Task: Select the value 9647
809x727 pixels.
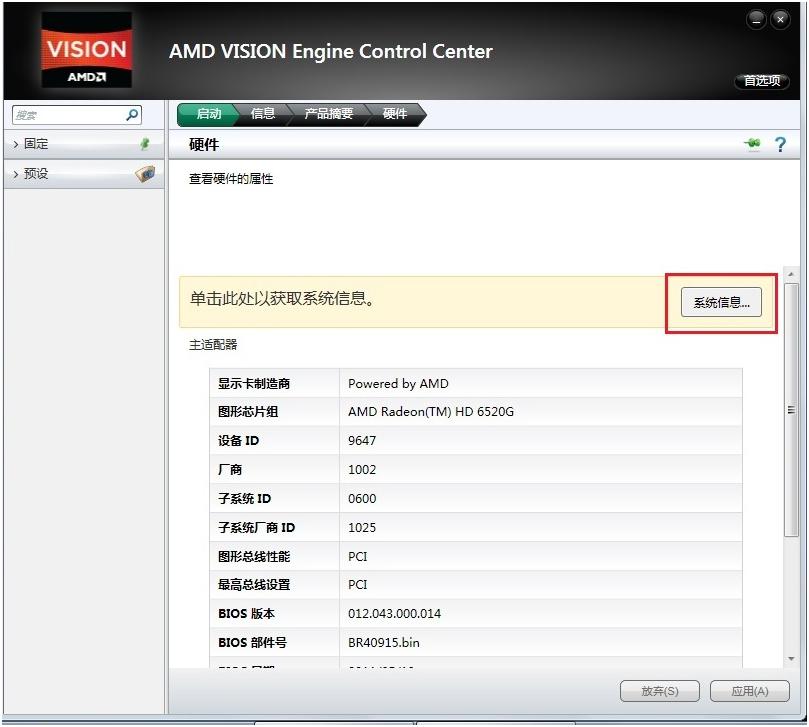Action: (362, 441)
